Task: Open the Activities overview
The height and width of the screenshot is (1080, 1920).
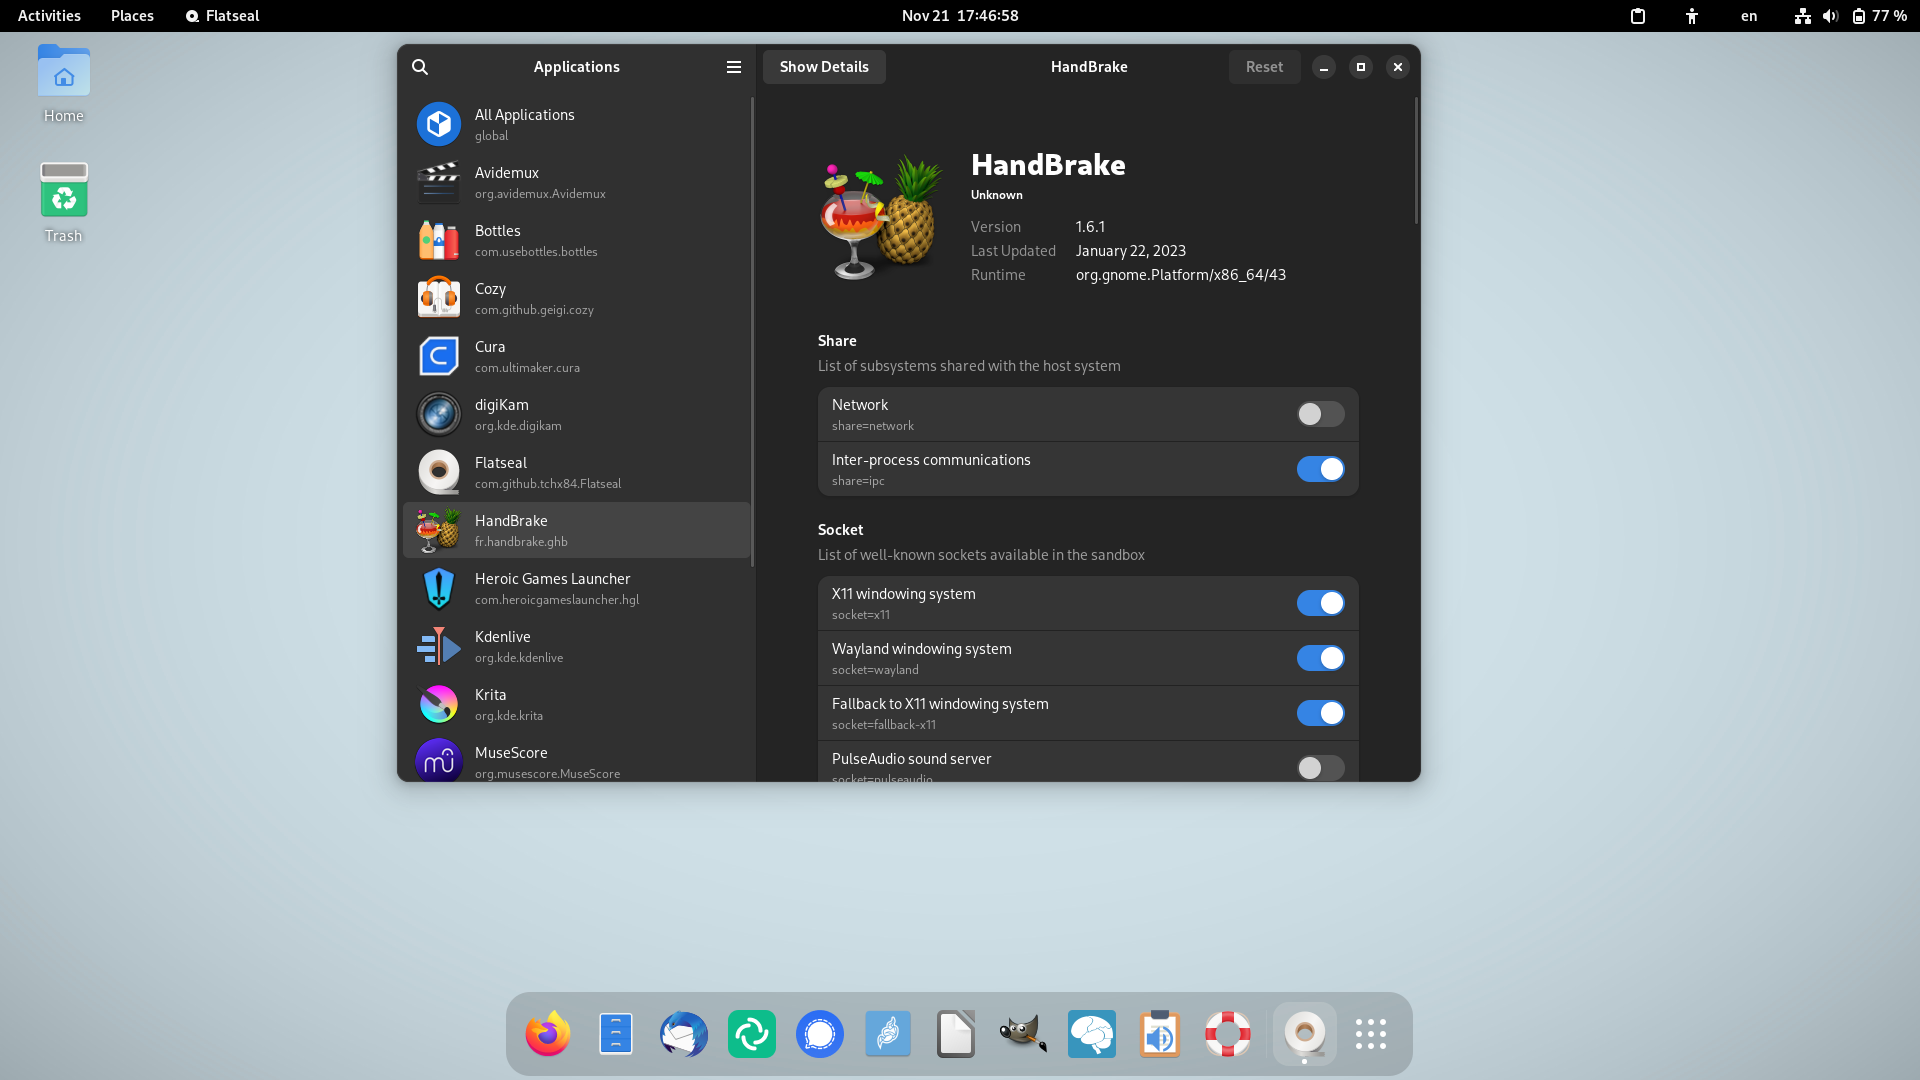Action: [x=49, y=16]
